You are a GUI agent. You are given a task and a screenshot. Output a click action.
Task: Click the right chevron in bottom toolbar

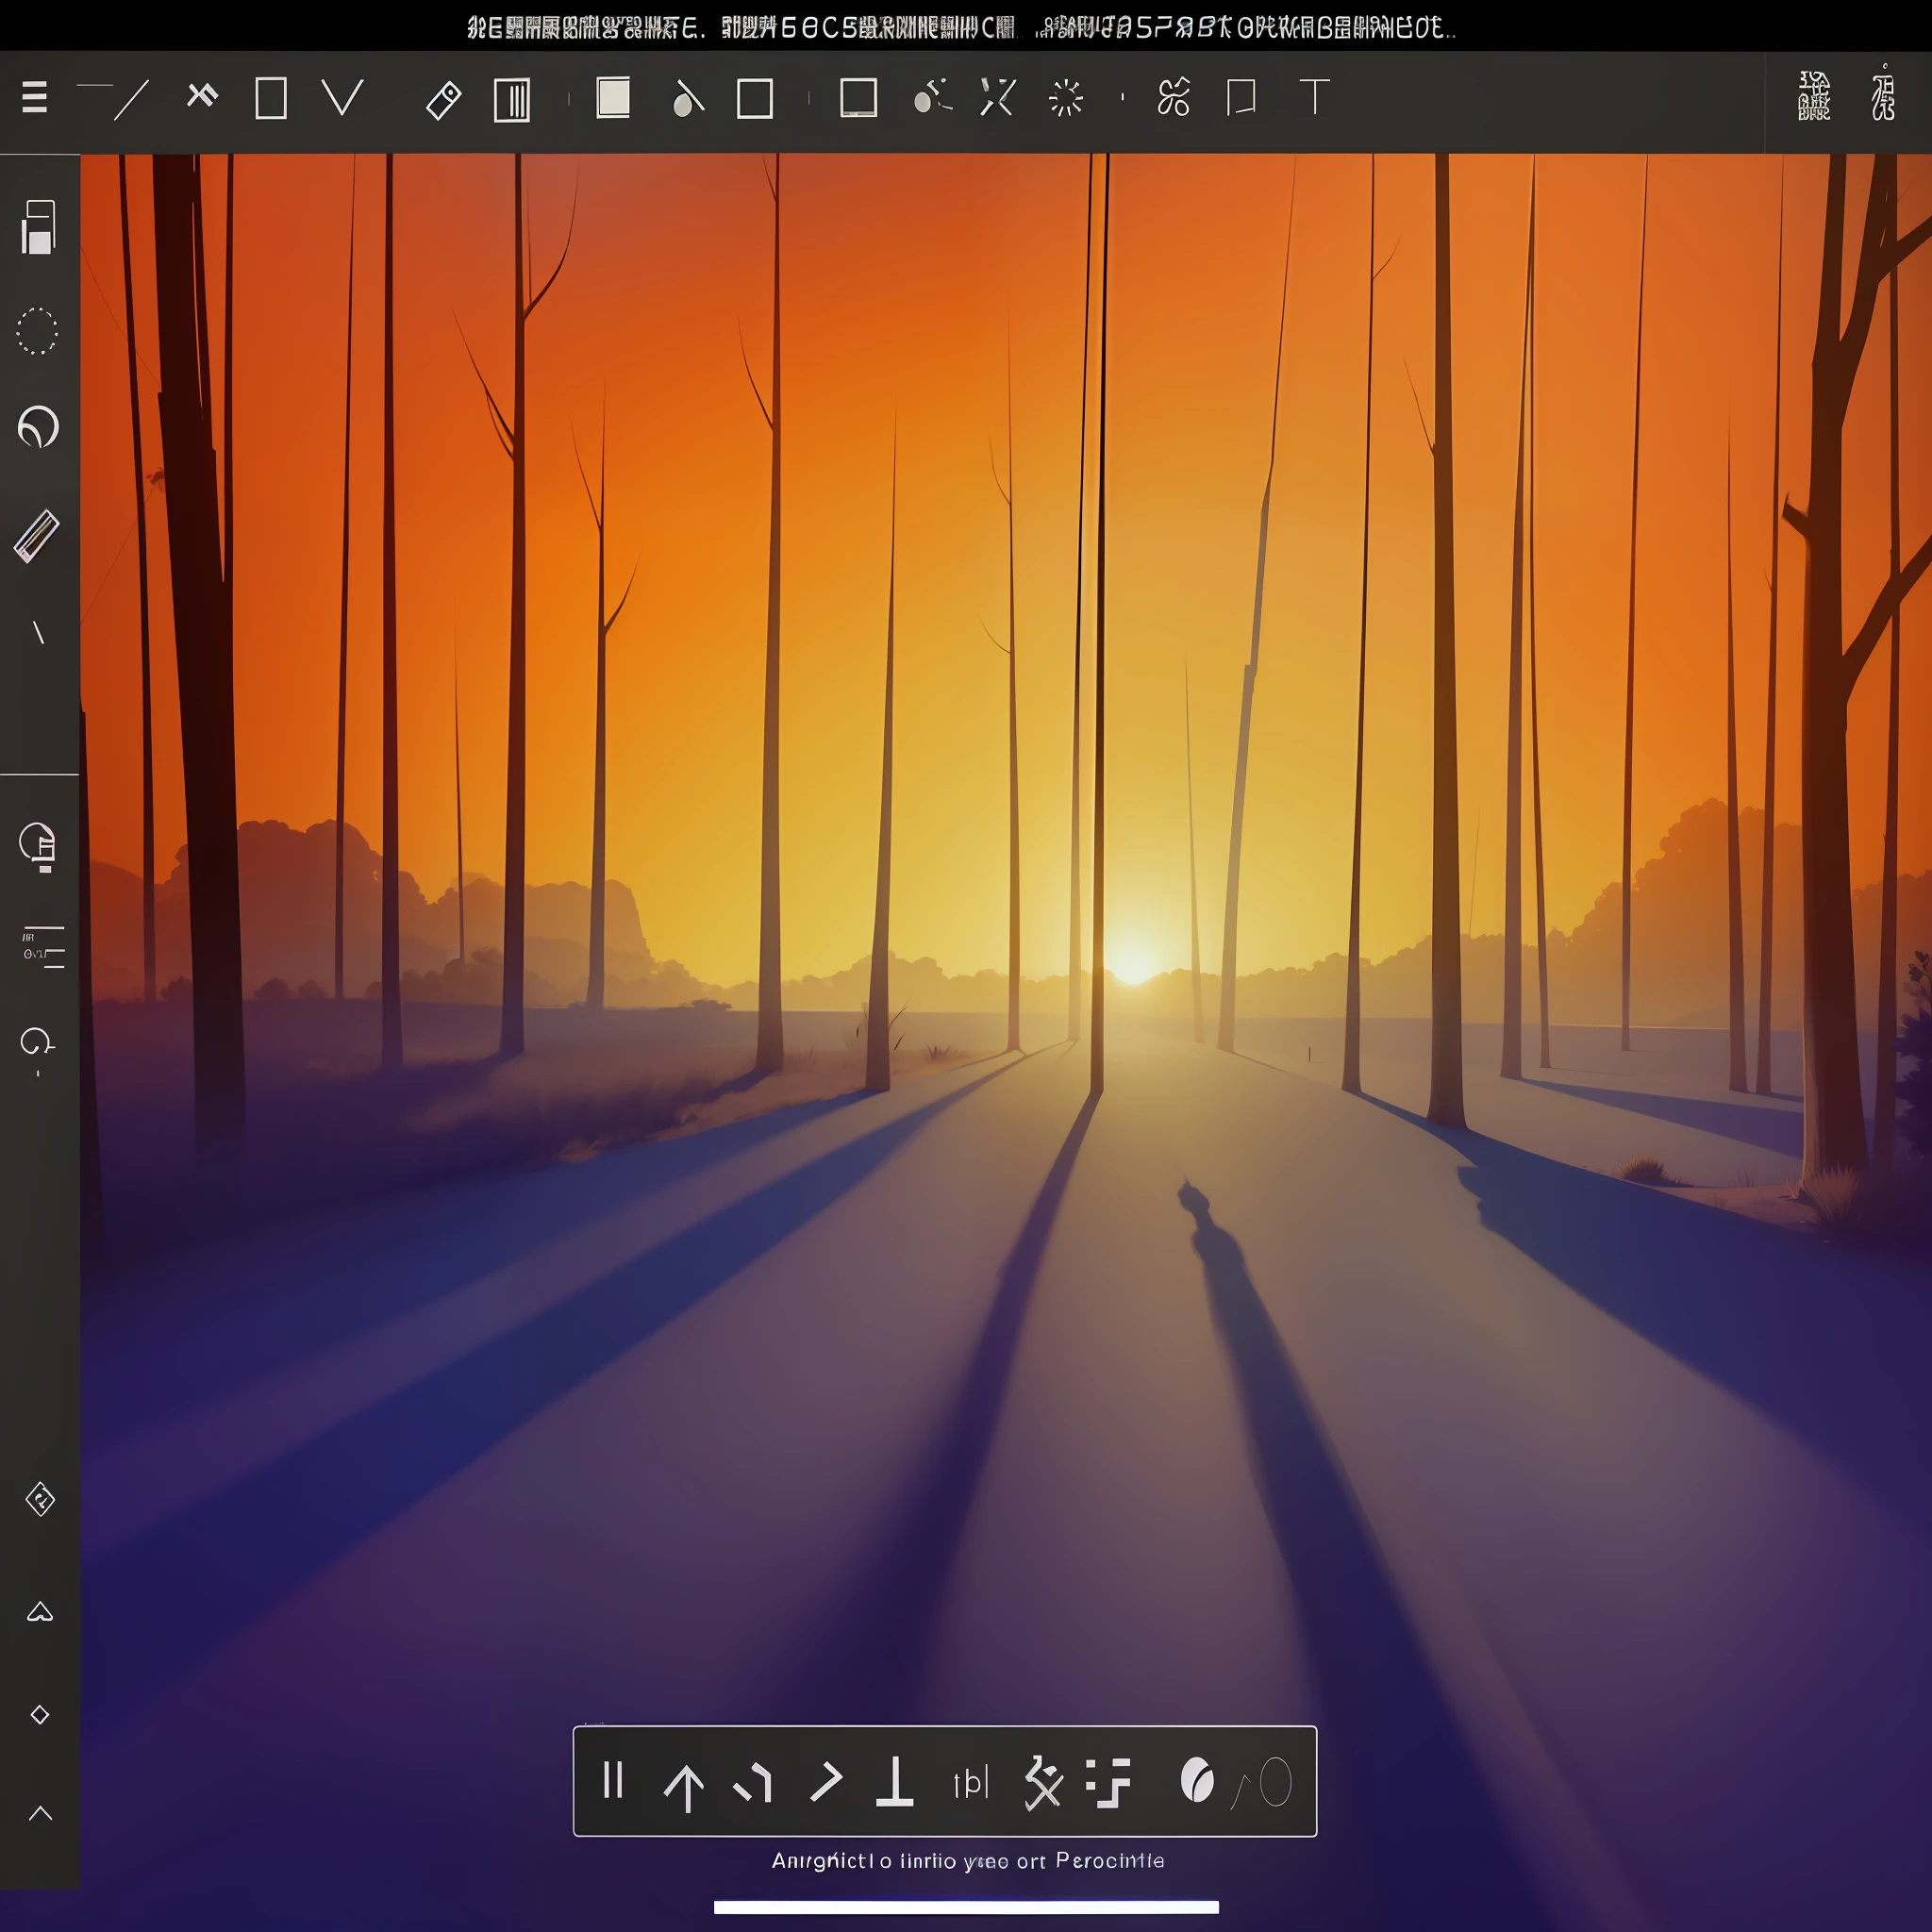coord(826,1782)
